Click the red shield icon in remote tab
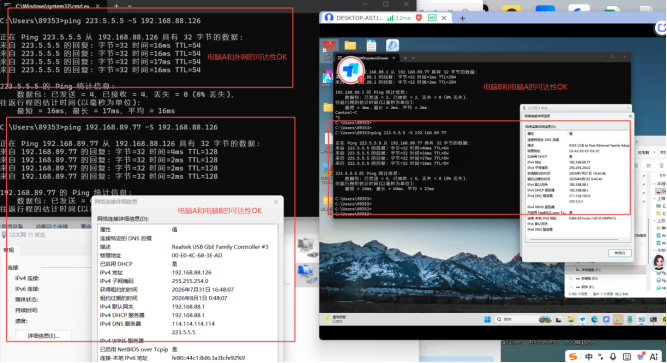The image size is (667, 363). (x=419, y=18)
